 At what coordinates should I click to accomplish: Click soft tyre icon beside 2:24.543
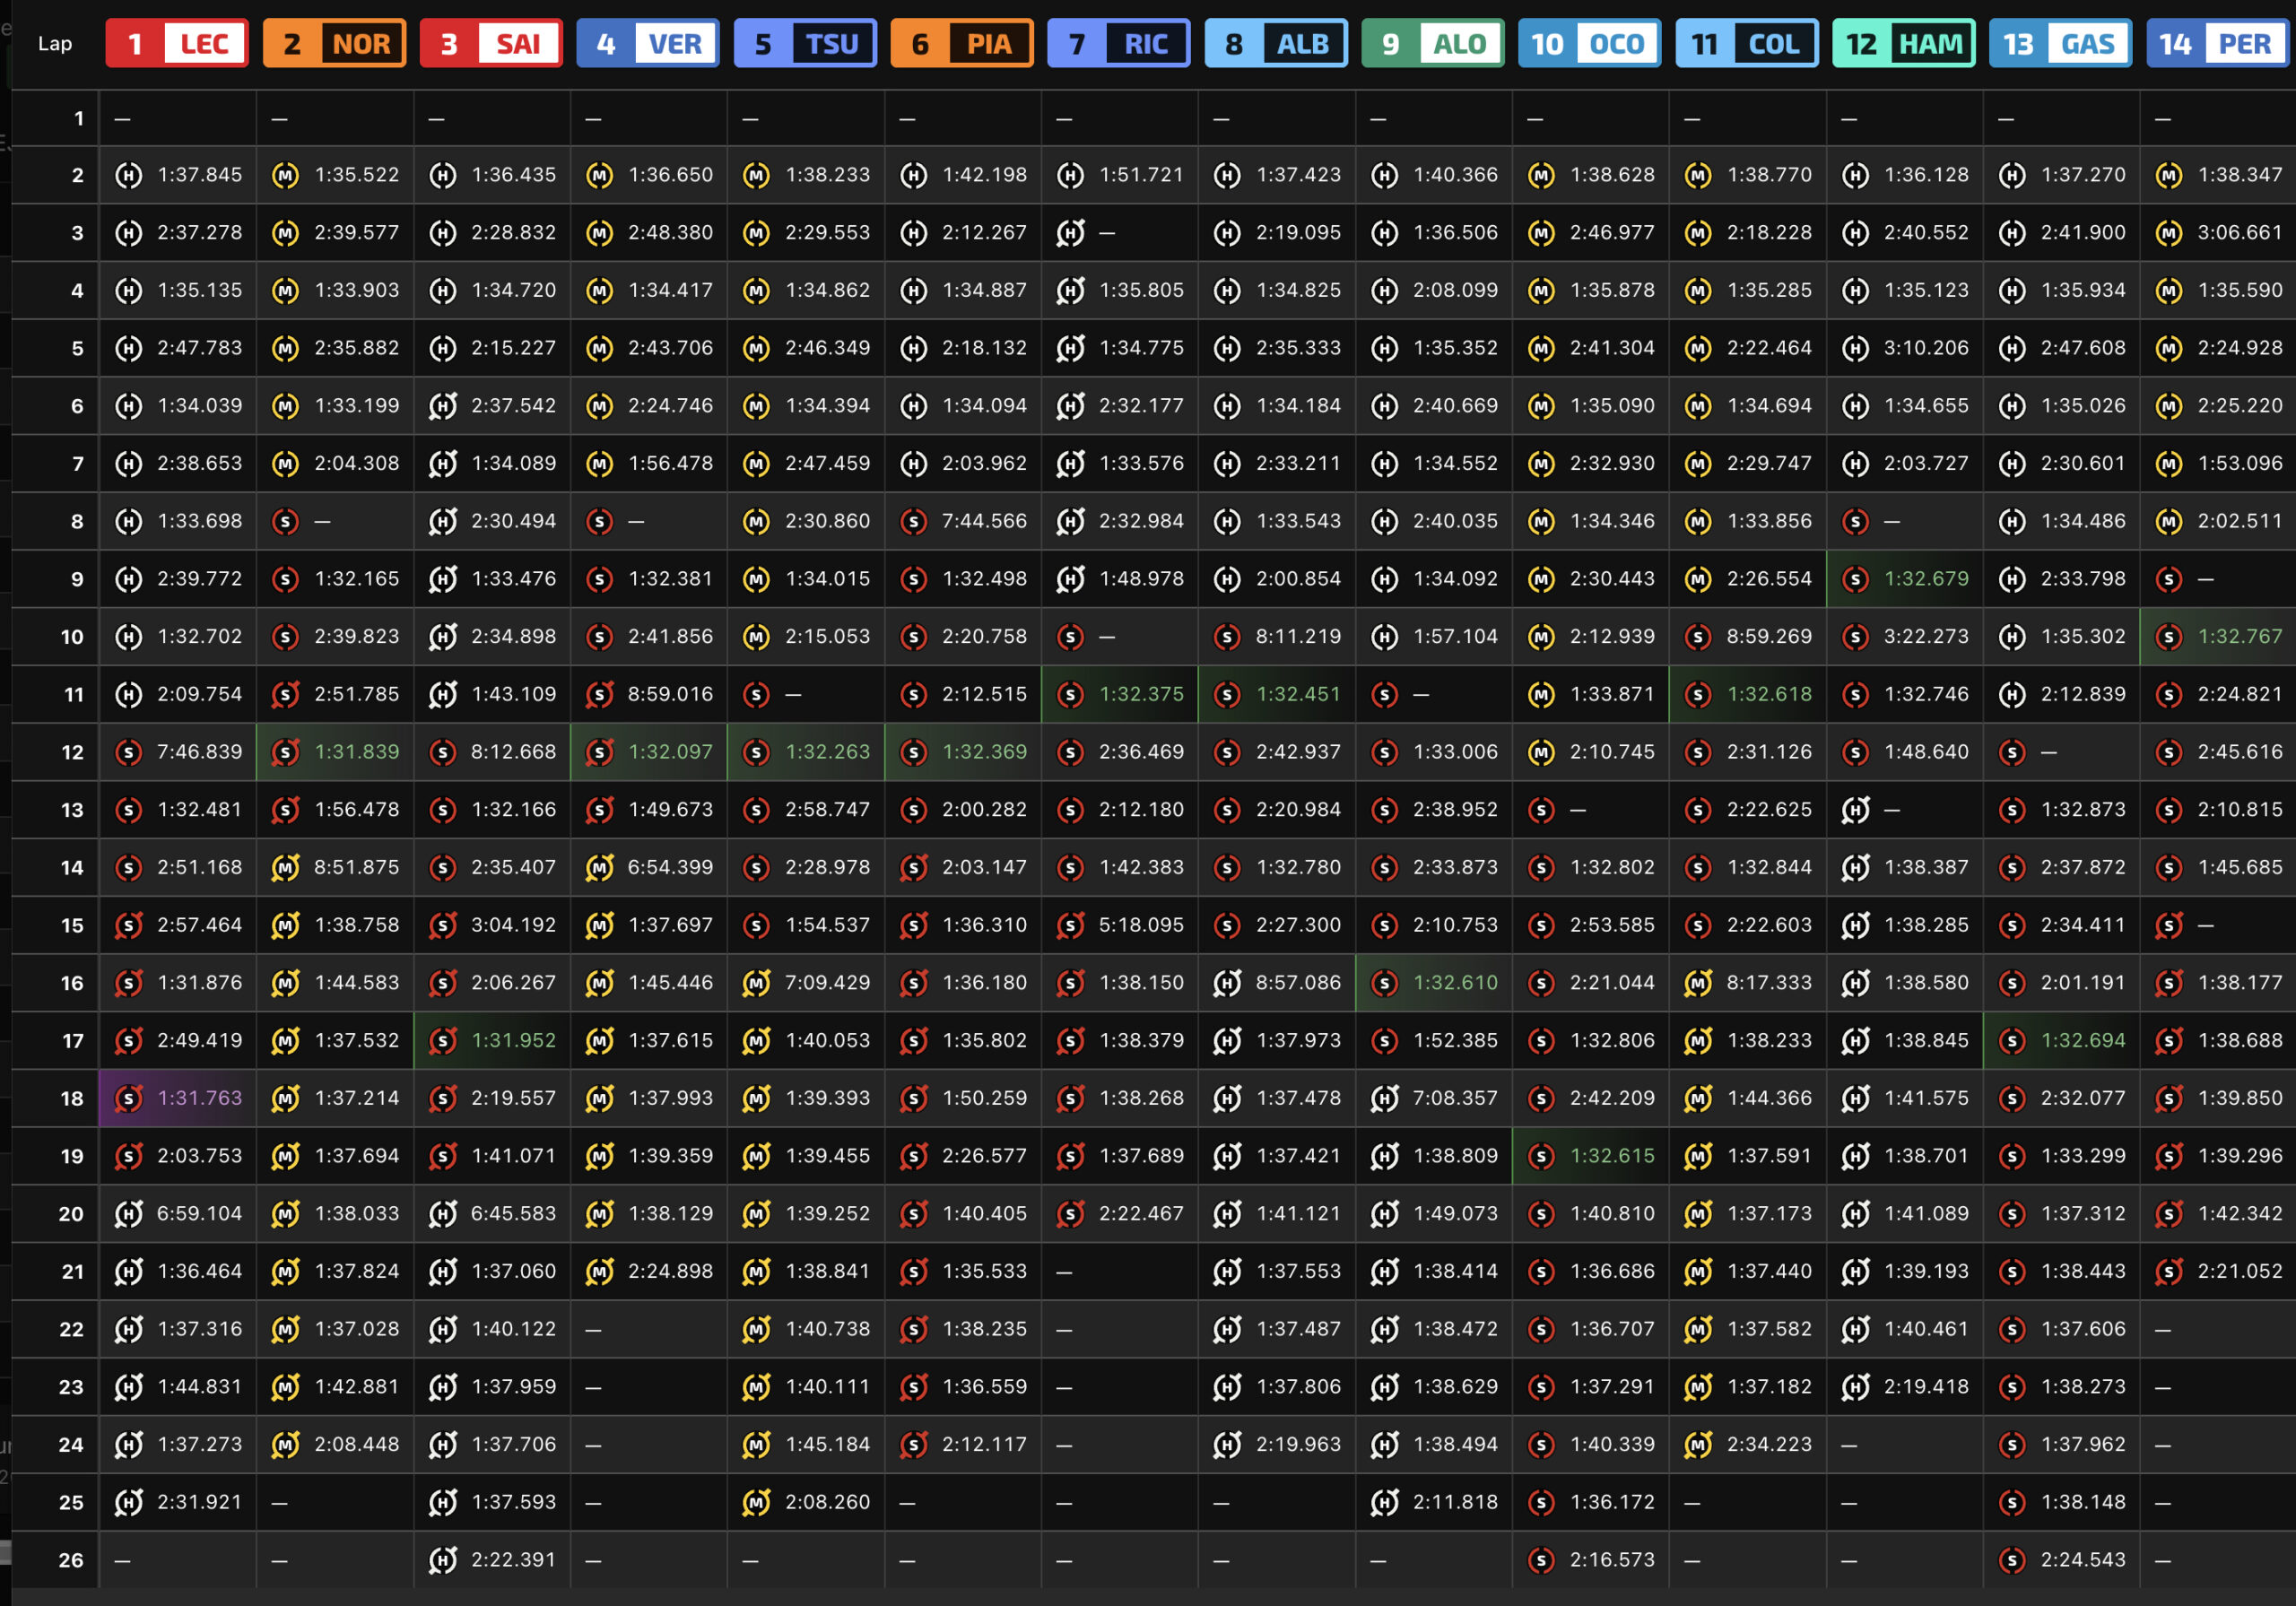2012,1560
